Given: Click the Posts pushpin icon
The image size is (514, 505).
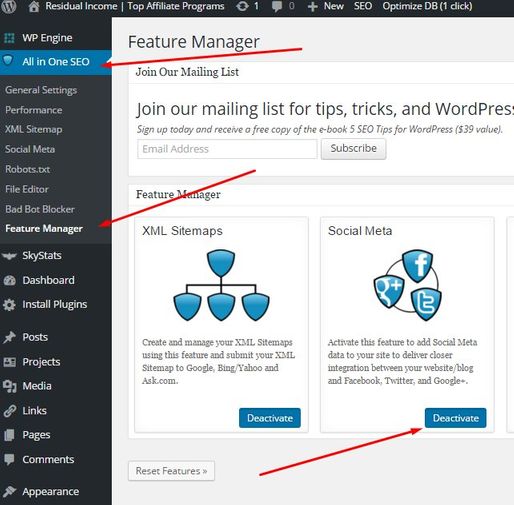Looking at the screenshot, I should pos(9,337).
